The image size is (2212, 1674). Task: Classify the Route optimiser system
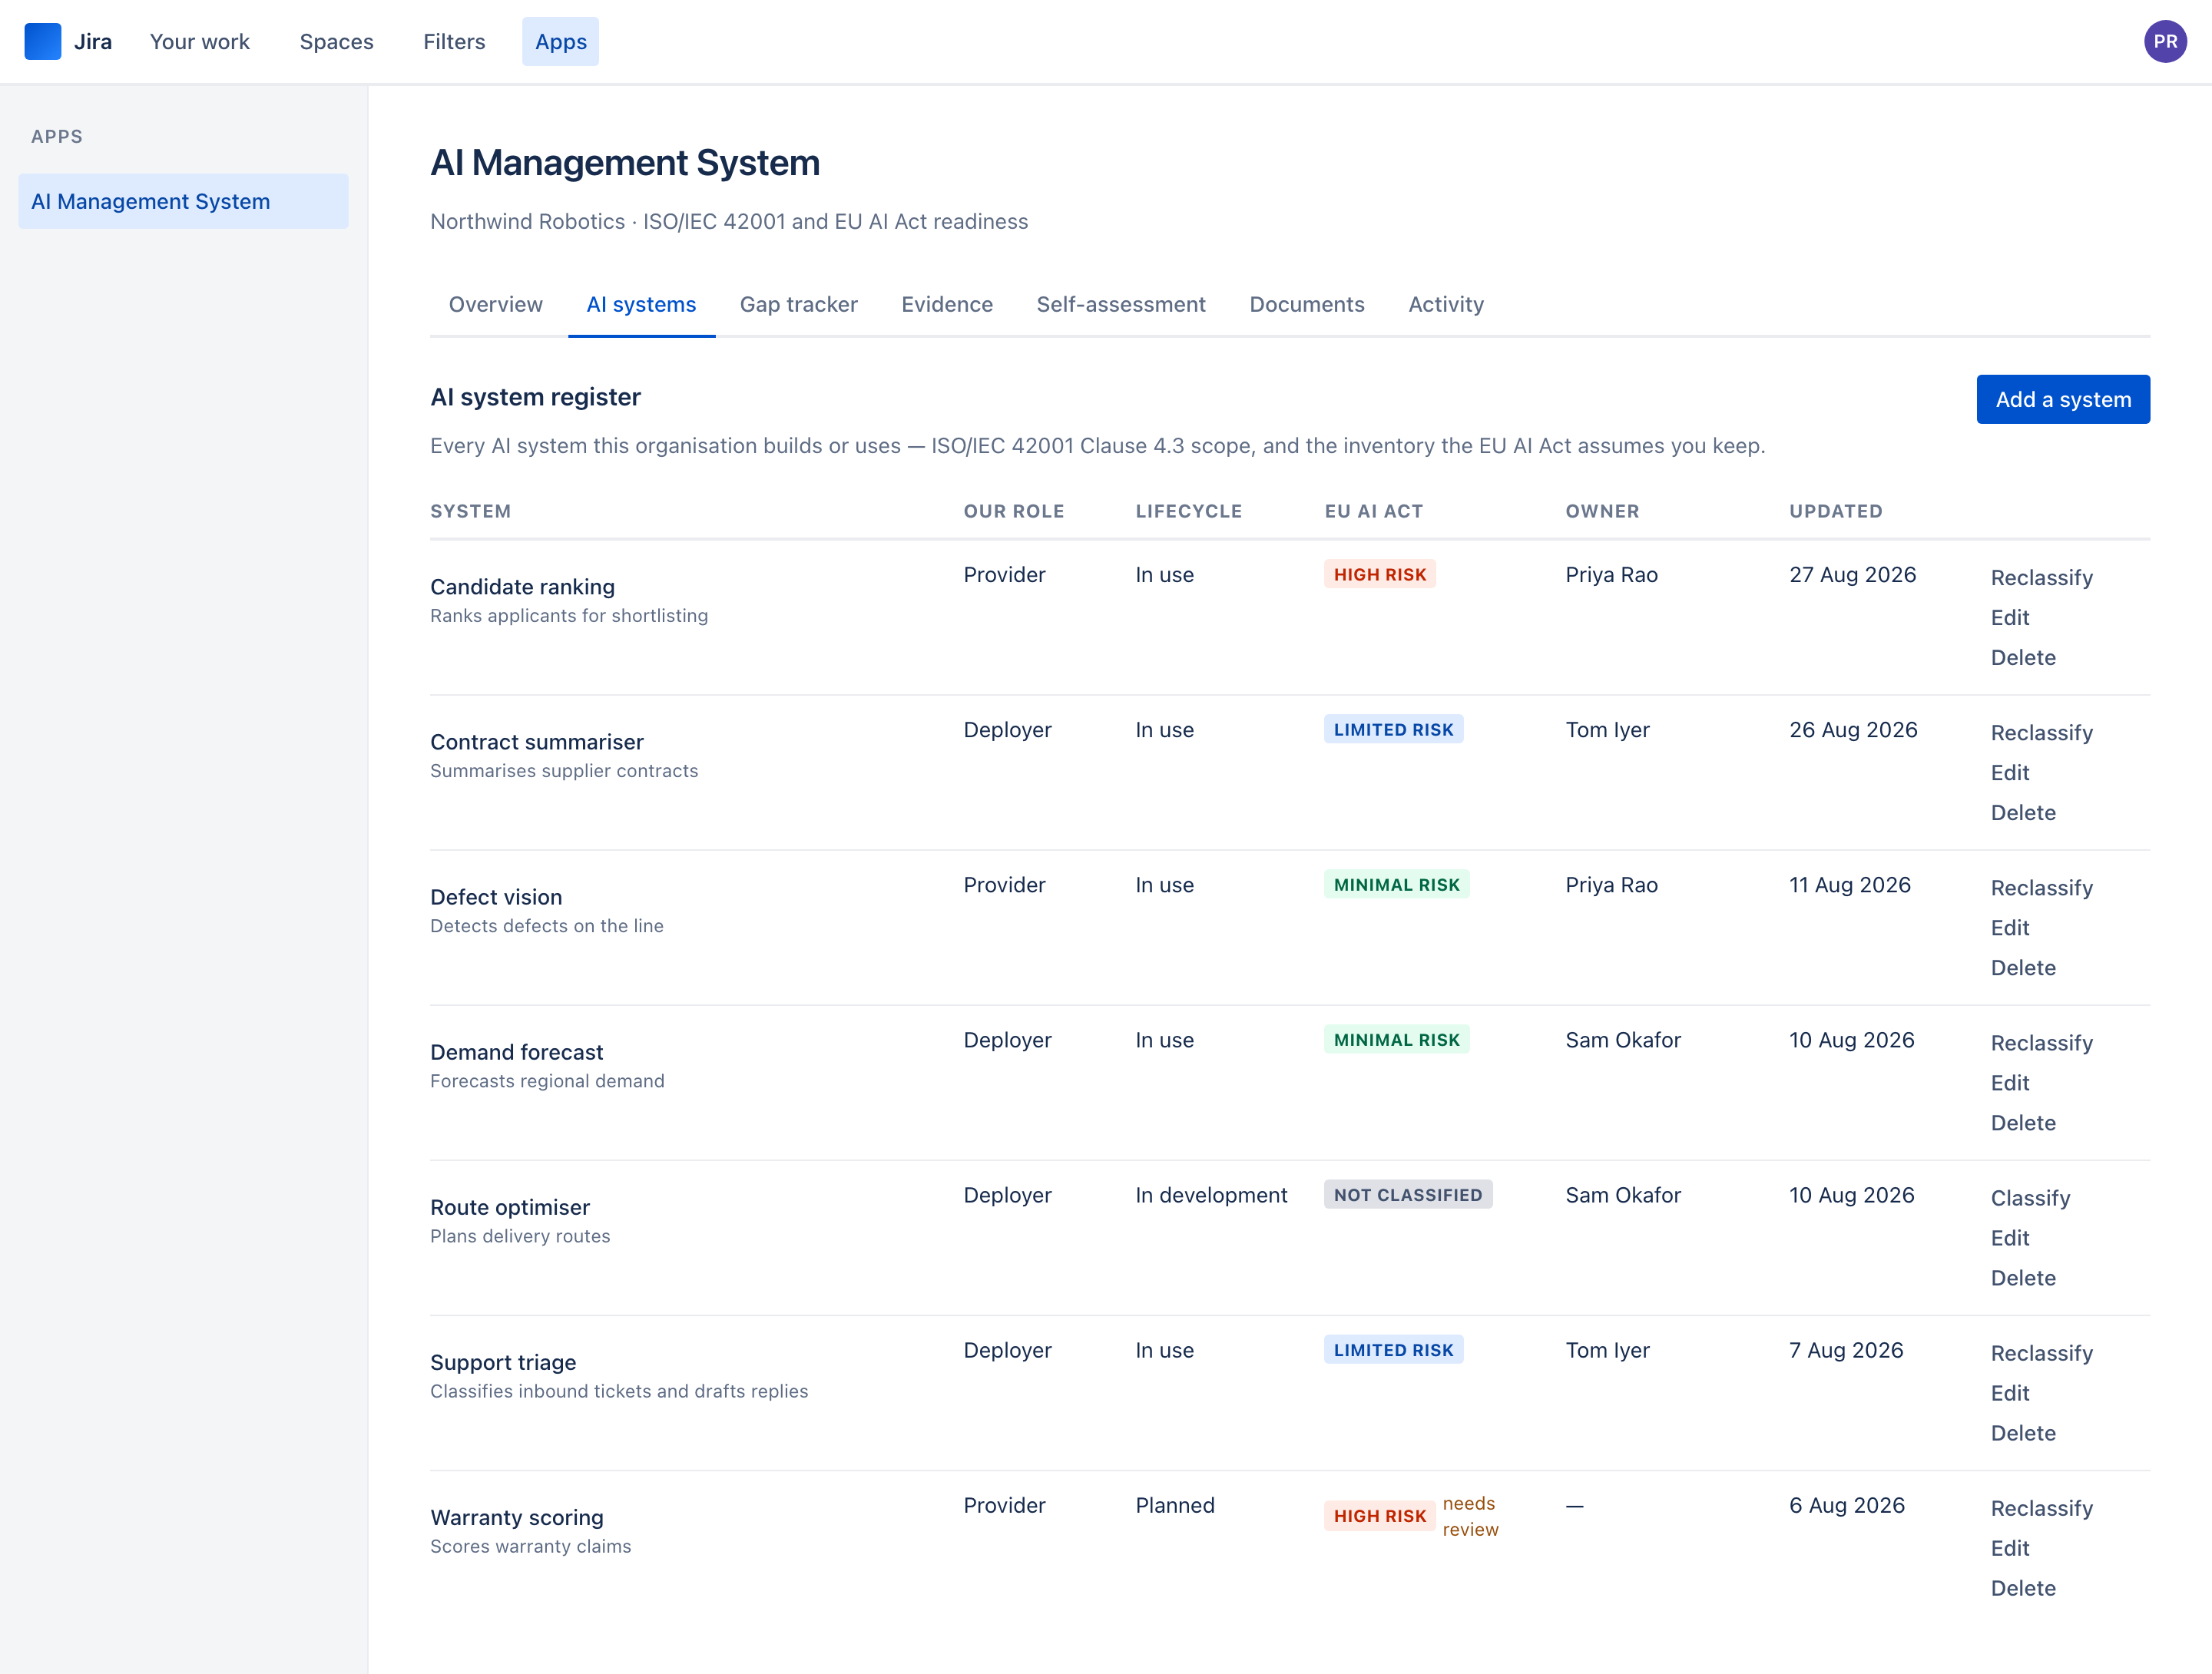[2030, 1198]
